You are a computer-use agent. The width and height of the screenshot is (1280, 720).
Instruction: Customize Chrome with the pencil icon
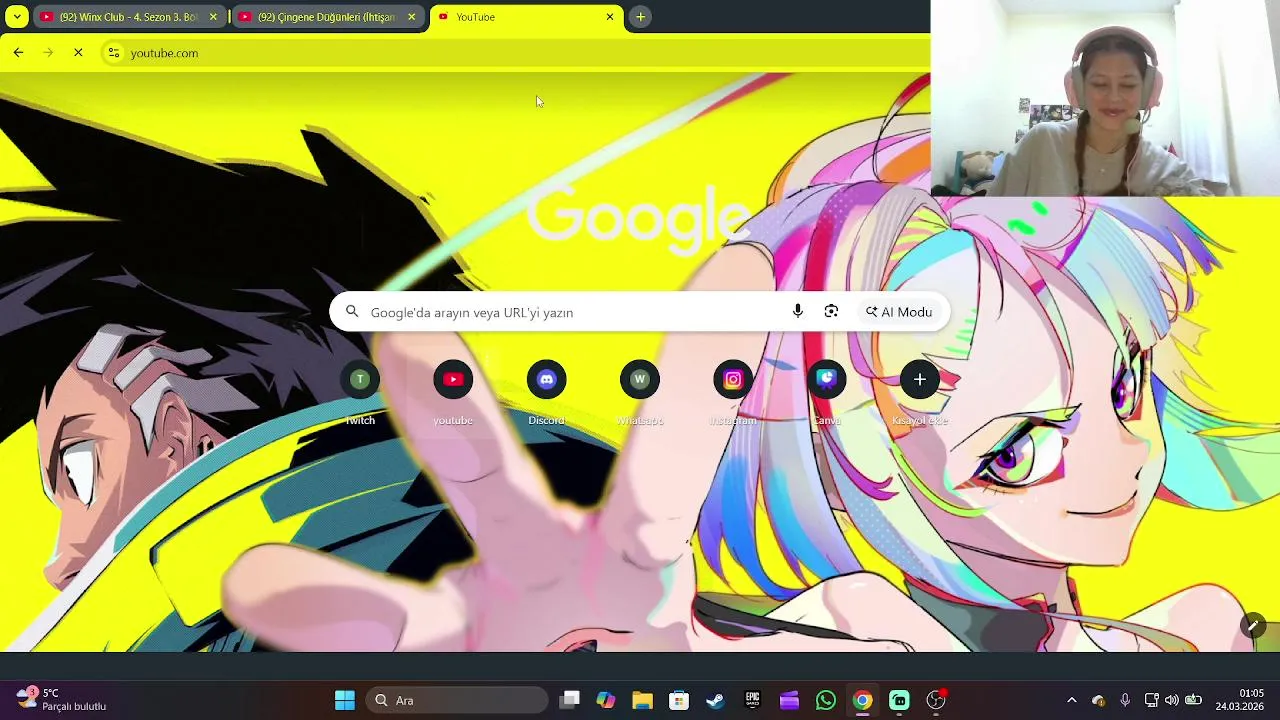coord(1252,626)
